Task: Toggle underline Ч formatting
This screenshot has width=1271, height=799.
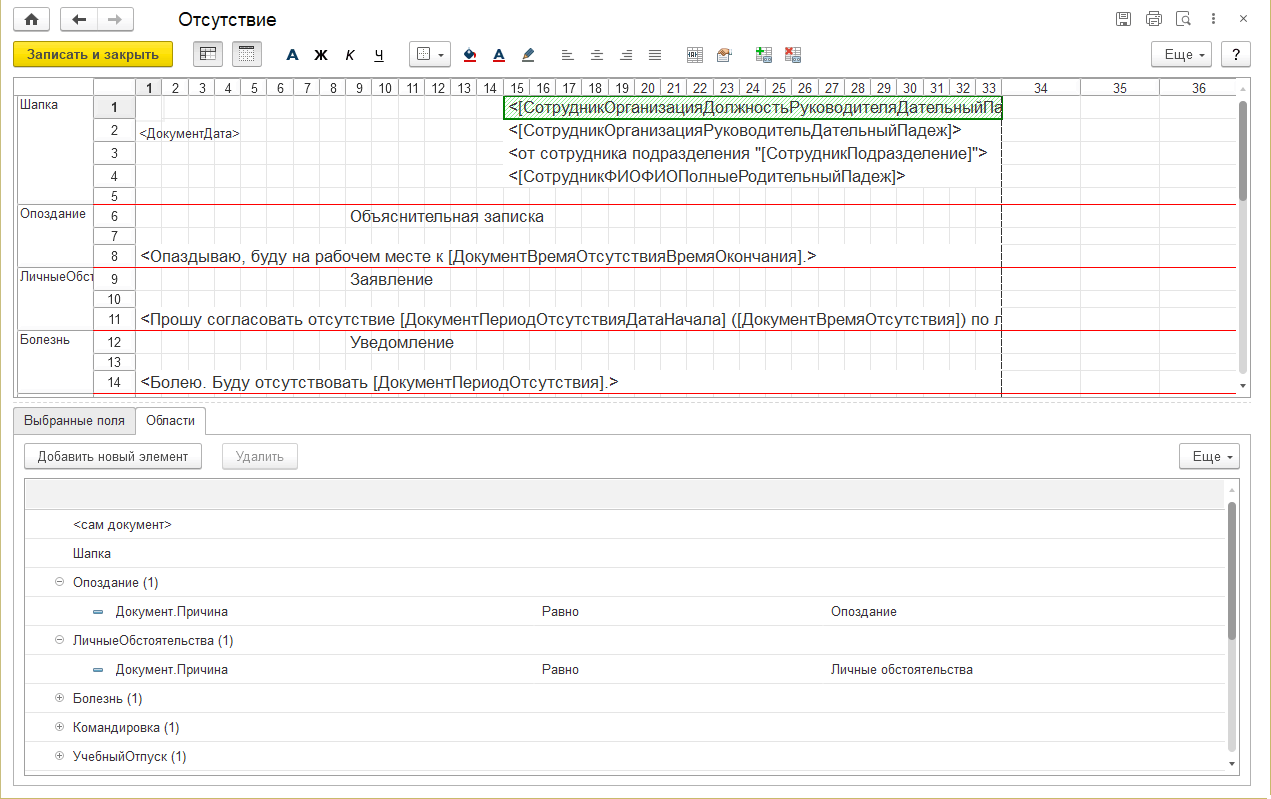Action: [x=379, y=55]
